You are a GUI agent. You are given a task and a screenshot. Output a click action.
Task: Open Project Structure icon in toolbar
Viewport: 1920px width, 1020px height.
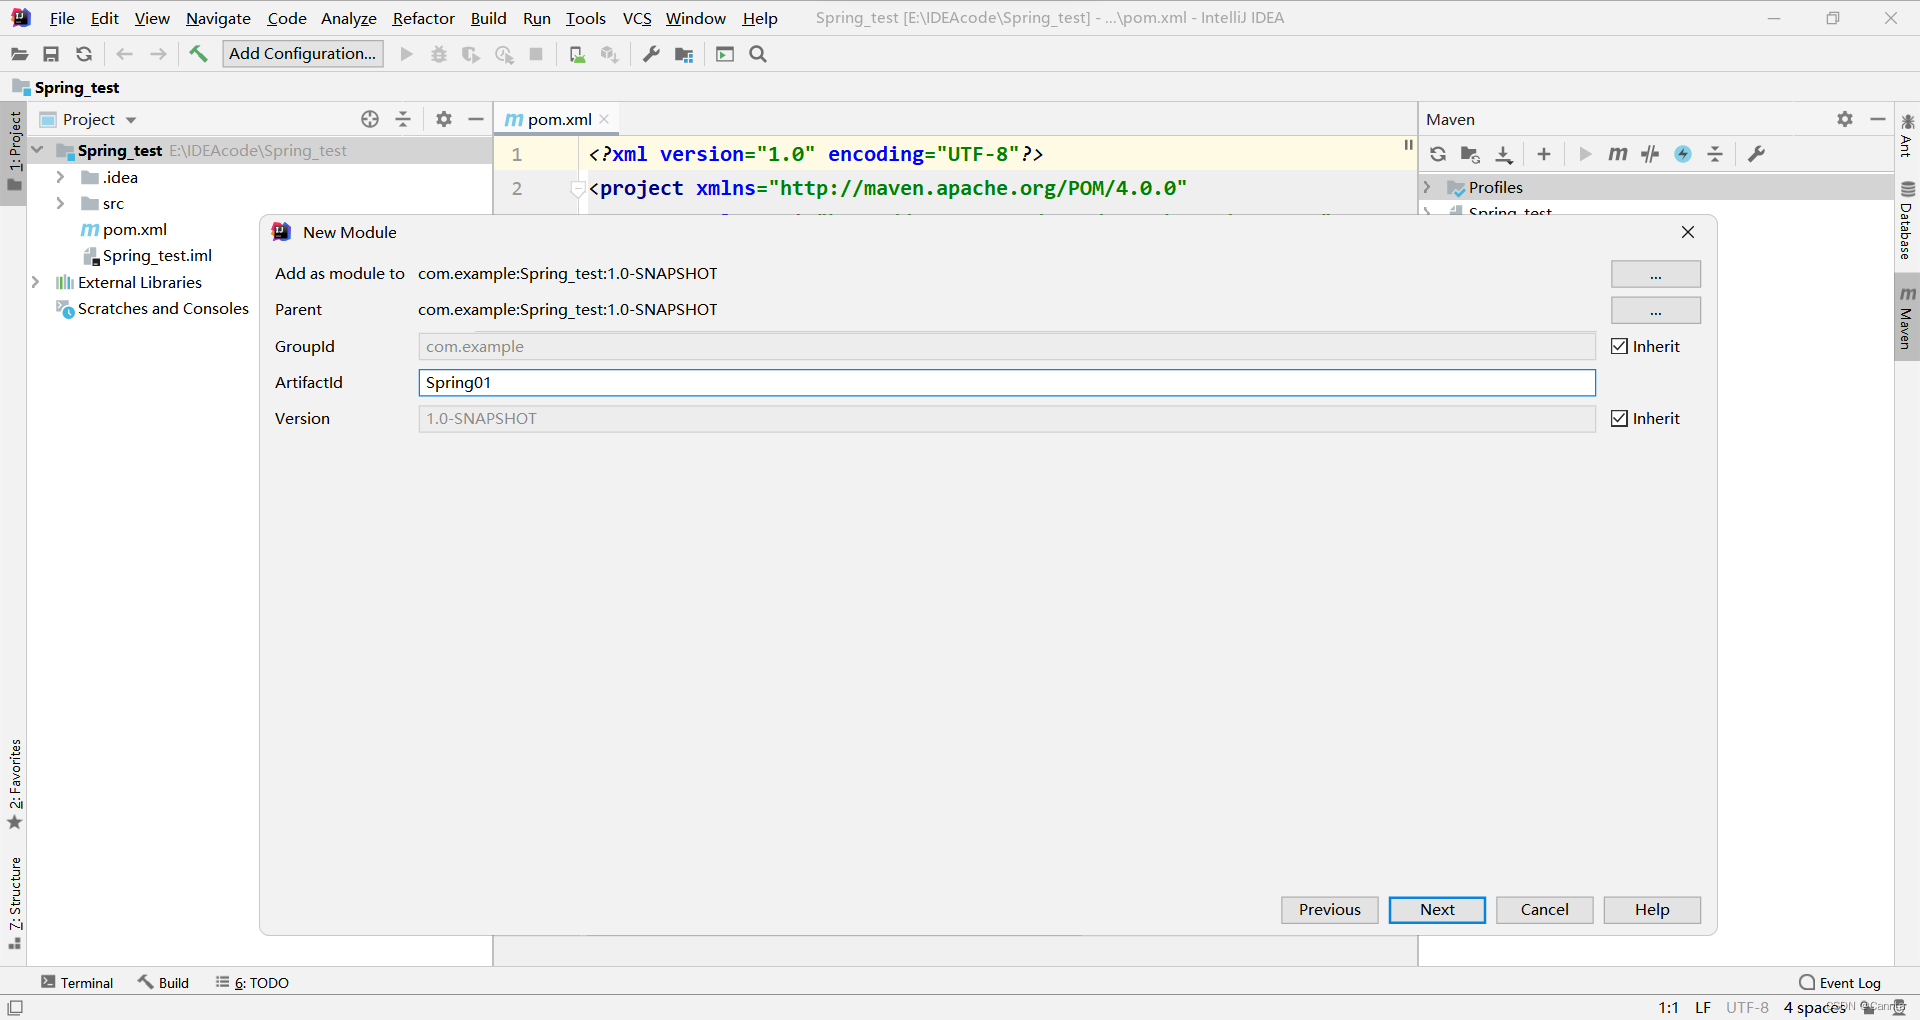coord(684,54)
